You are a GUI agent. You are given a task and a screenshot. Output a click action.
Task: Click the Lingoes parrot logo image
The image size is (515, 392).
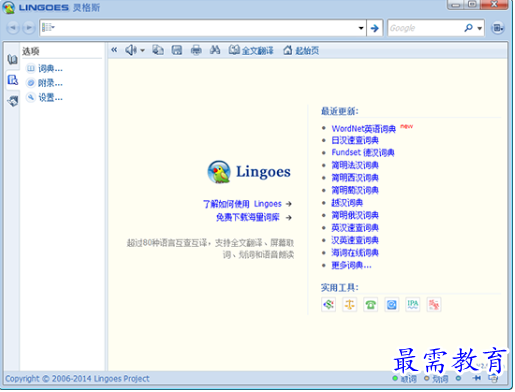pos(219,171)
